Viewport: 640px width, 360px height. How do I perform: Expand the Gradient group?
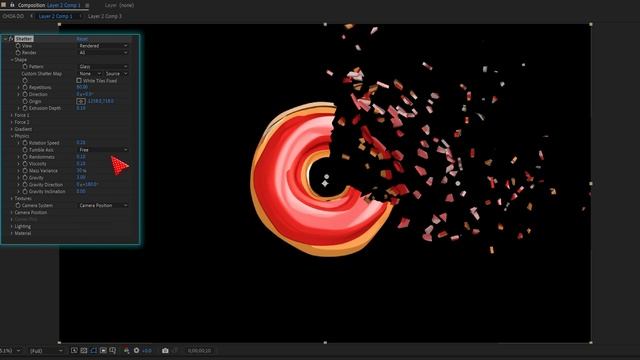coord(12,129)
